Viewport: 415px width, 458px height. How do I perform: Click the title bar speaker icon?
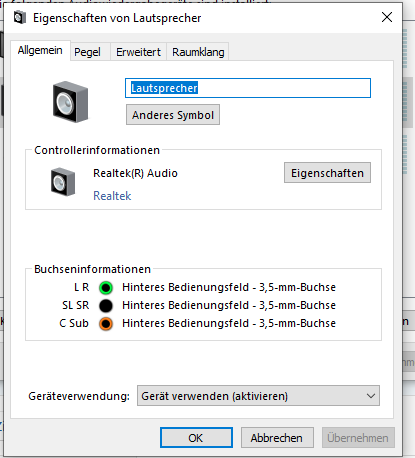(20, 18)
